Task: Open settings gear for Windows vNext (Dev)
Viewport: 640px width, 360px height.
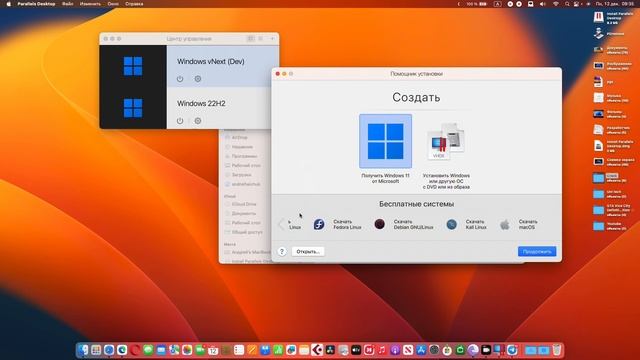Action: tap(198, 79)
